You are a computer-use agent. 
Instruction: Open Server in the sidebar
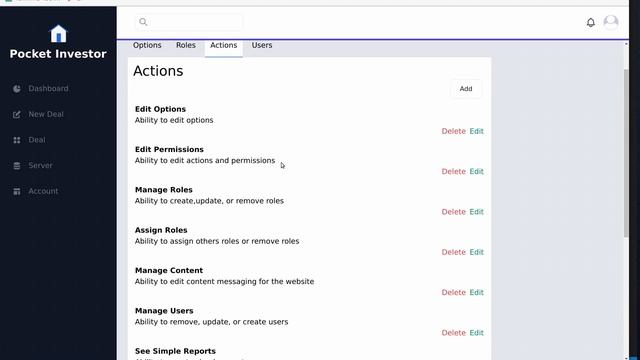(40, 166)
